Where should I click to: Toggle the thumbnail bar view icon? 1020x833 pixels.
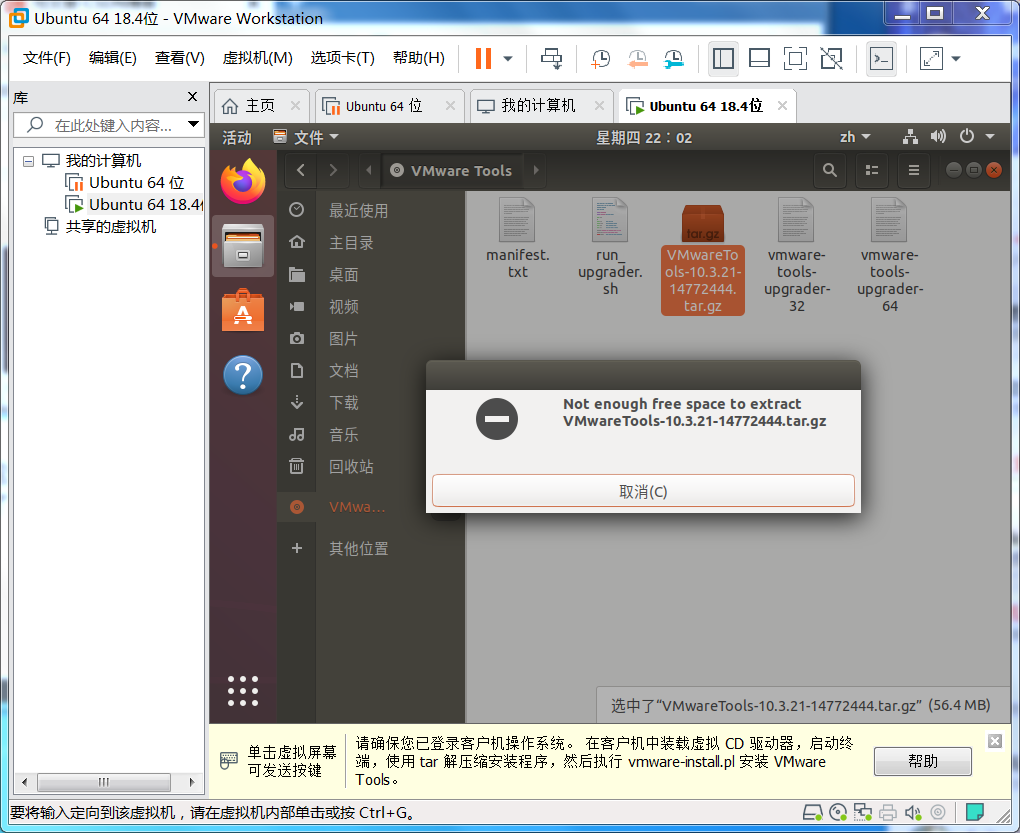[x=759, y=59]
